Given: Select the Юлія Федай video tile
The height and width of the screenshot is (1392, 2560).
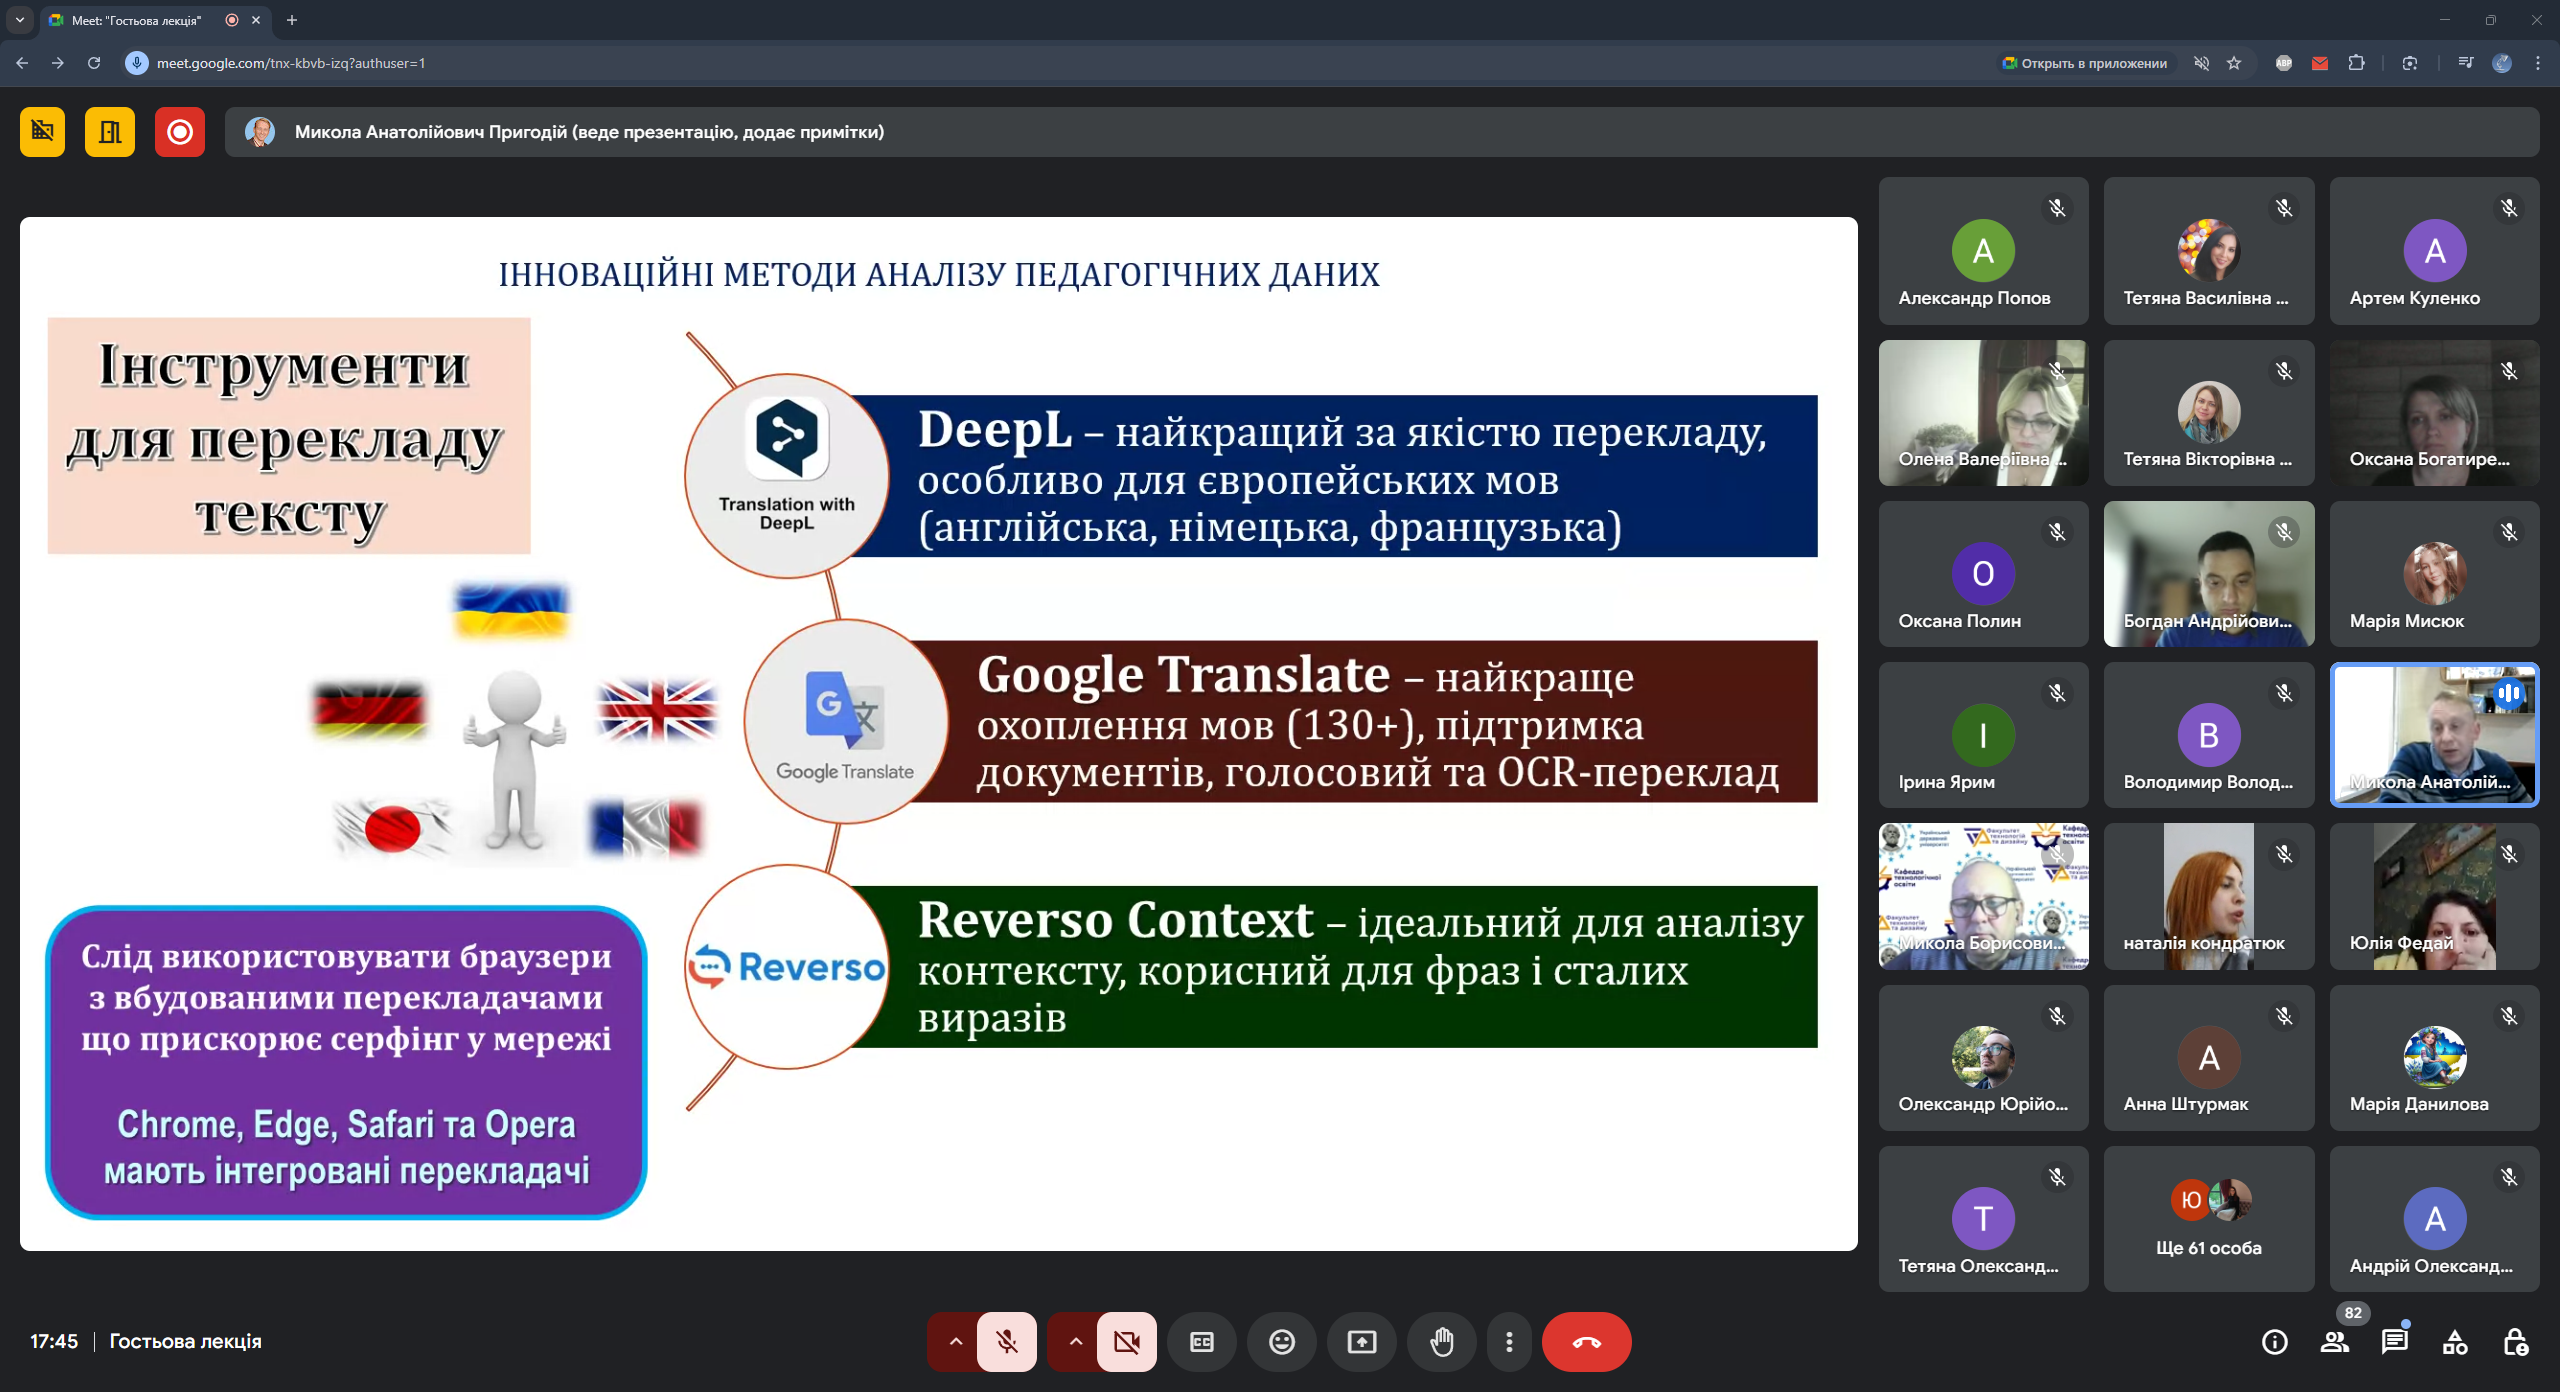Looking at the screenshot, I should [x=2434, y=897].
